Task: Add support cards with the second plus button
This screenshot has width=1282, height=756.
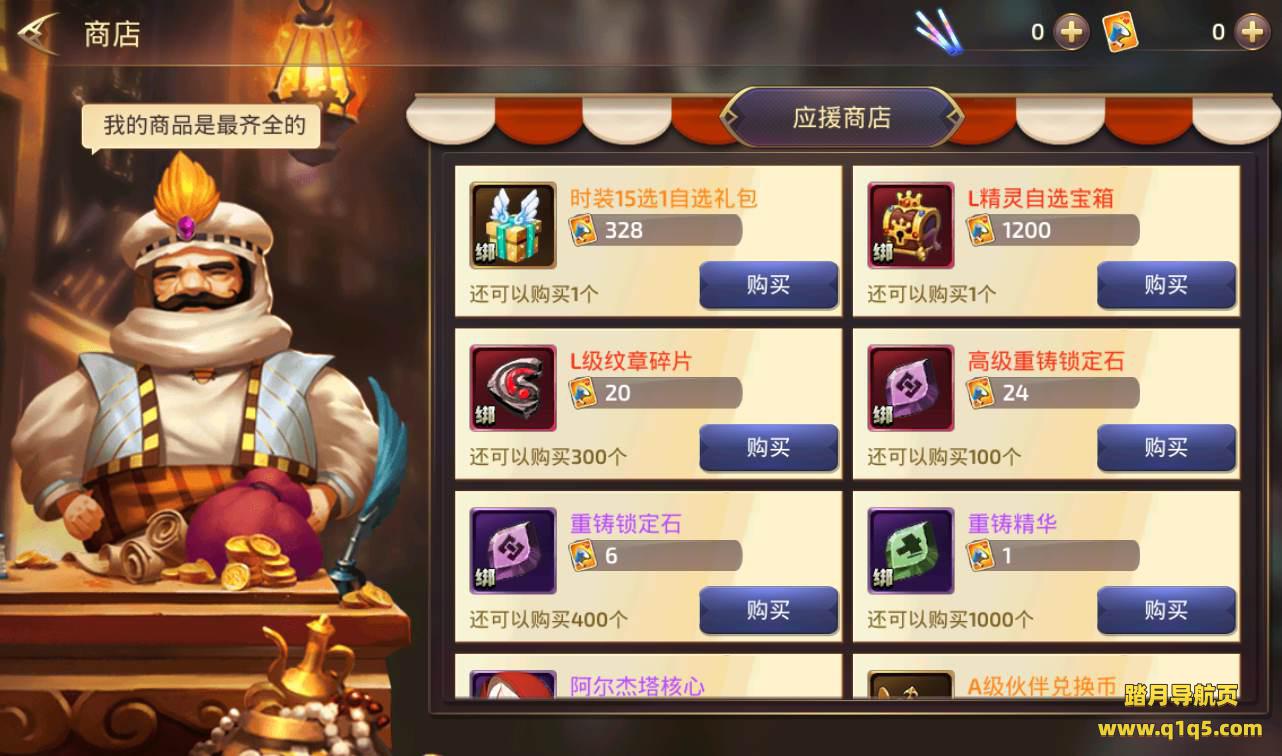Action: [x=1251, y=32]
